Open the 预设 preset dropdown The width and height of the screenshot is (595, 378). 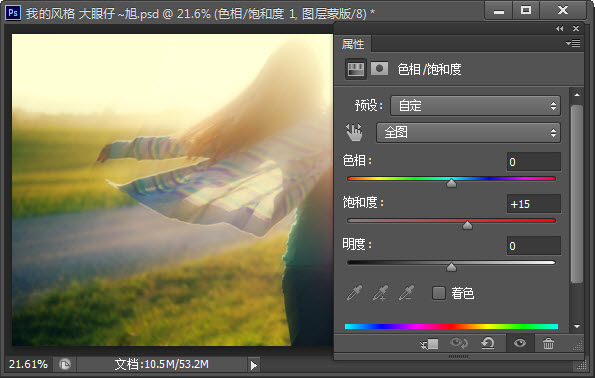[475, 106]
